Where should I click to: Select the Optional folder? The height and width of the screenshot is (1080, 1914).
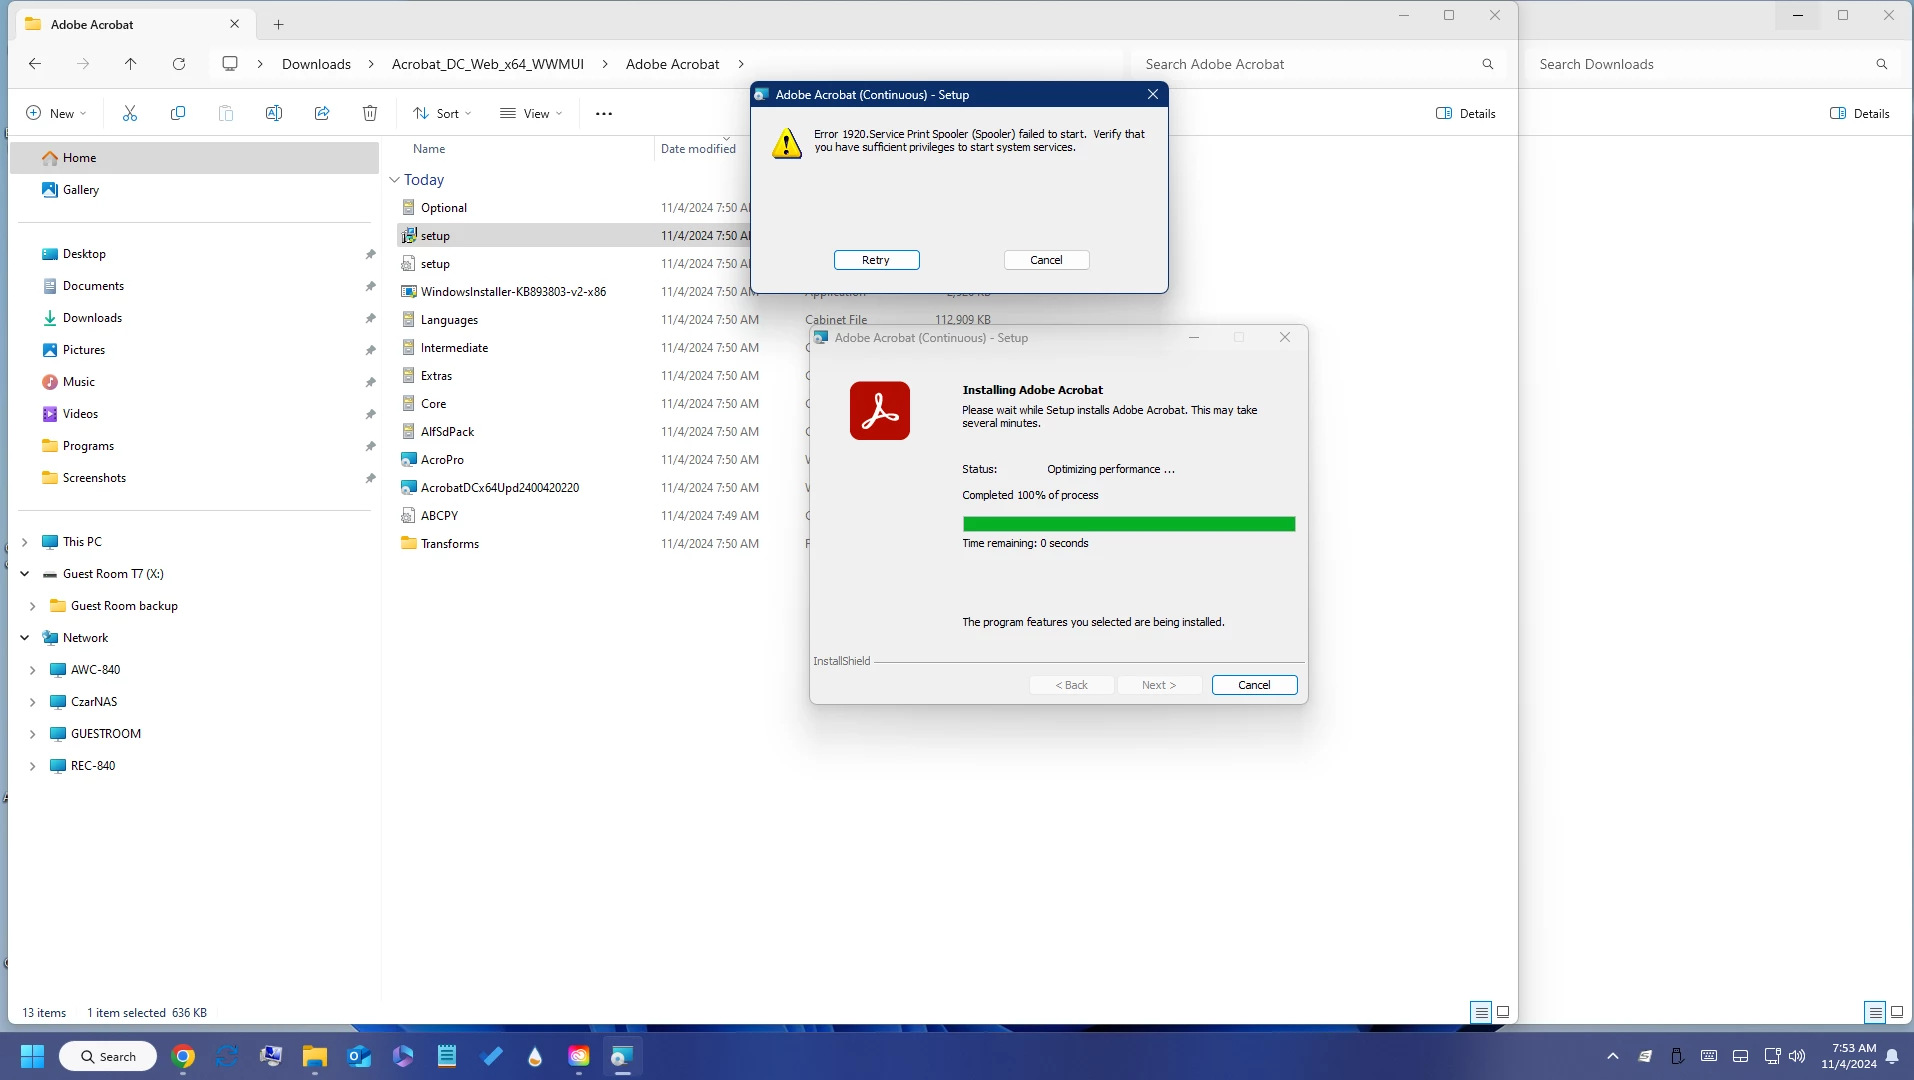coord(443,208)
